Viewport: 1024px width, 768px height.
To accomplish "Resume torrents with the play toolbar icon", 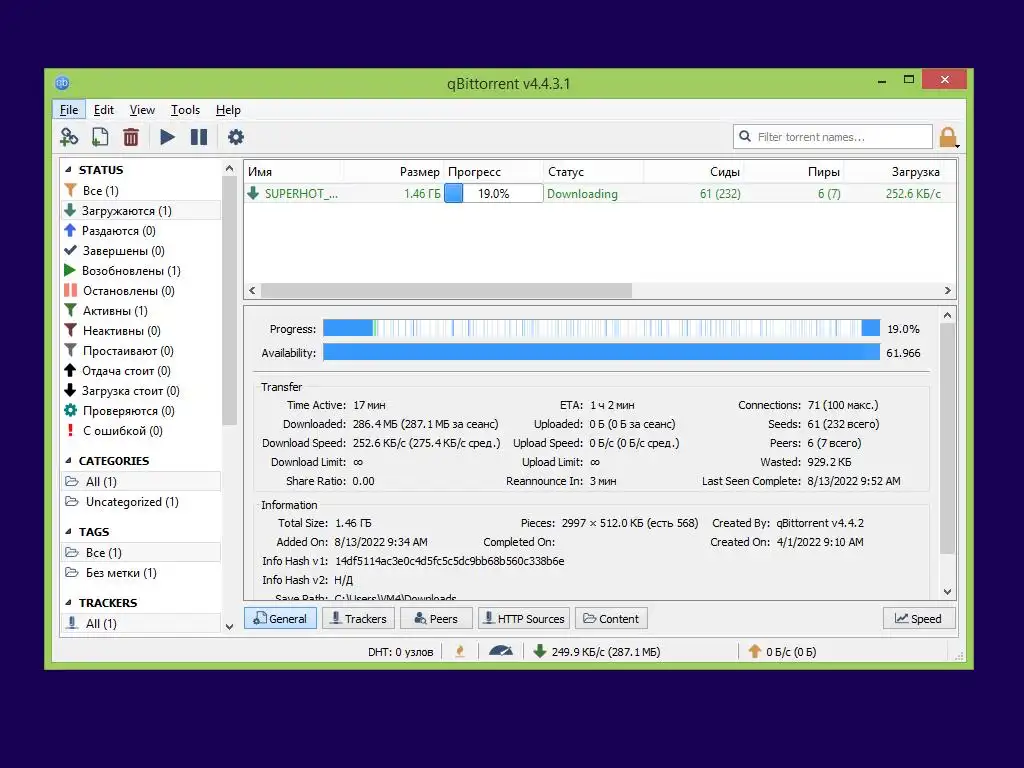I will point(167,137).
